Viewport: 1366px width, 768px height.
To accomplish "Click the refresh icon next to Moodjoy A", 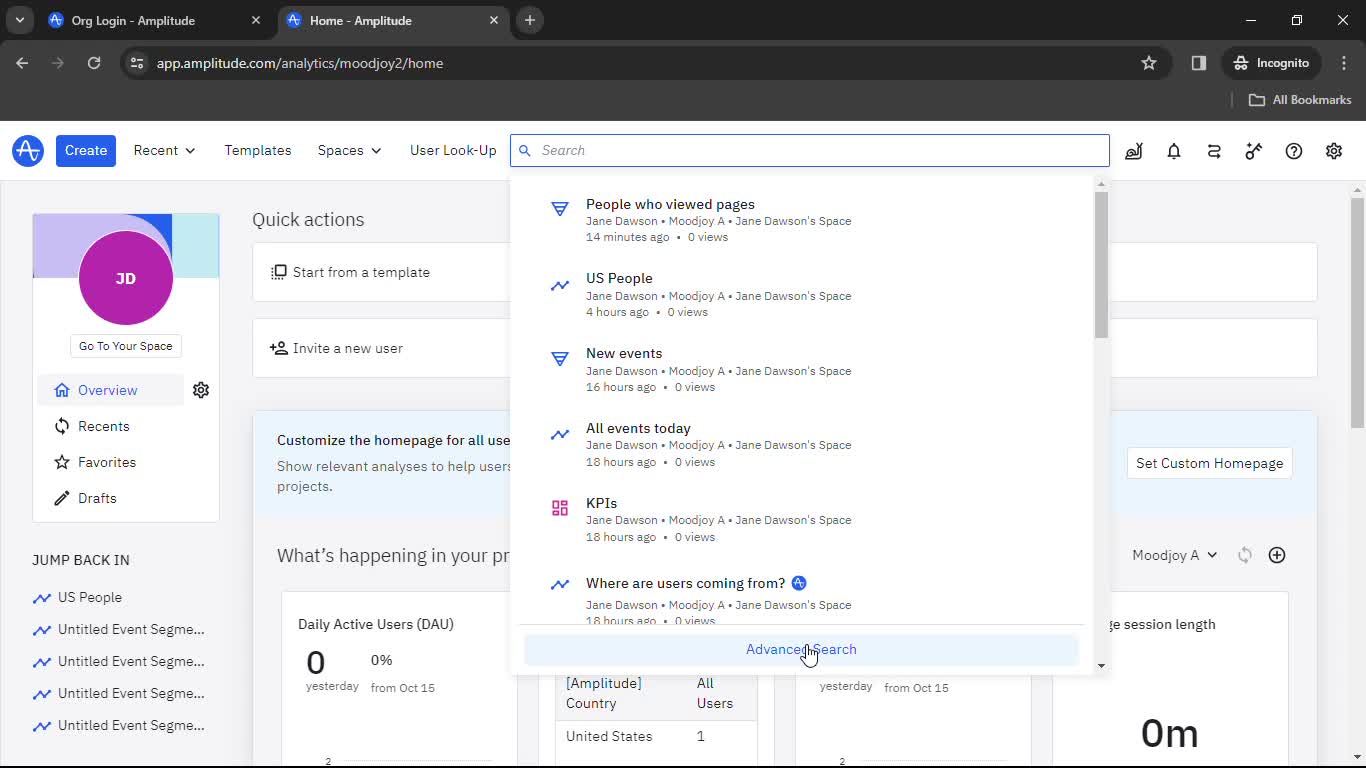I will pyautogui.click(x=1245, y=555).
